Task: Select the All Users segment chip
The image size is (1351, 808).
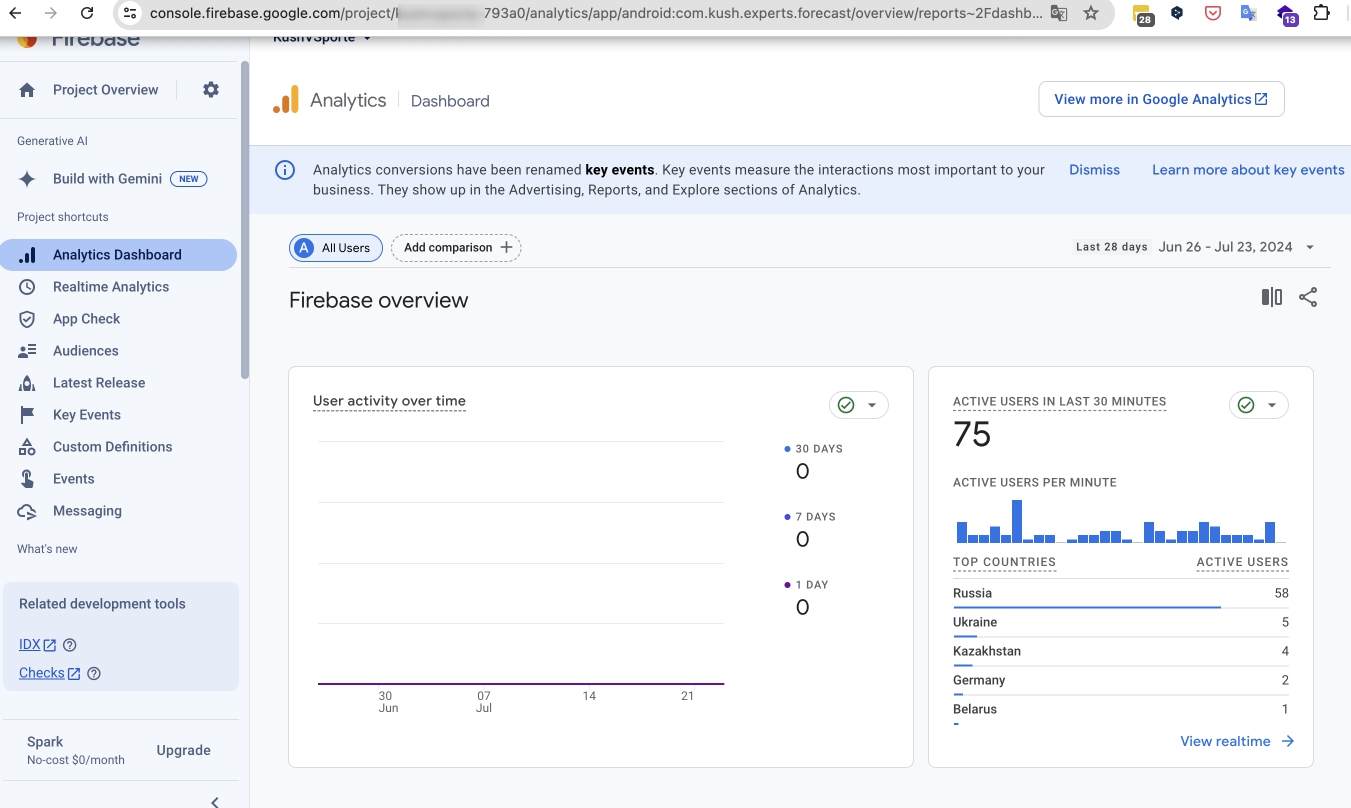Action: [336, 248]
